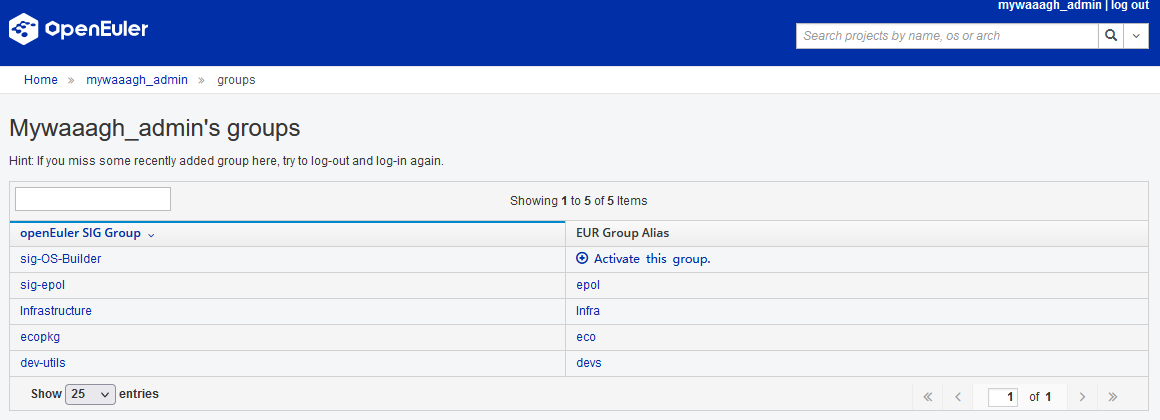This screenshot has width=1160, height=420.
Task: Jump to last page arrow
Action: (x=1113, y=397)
